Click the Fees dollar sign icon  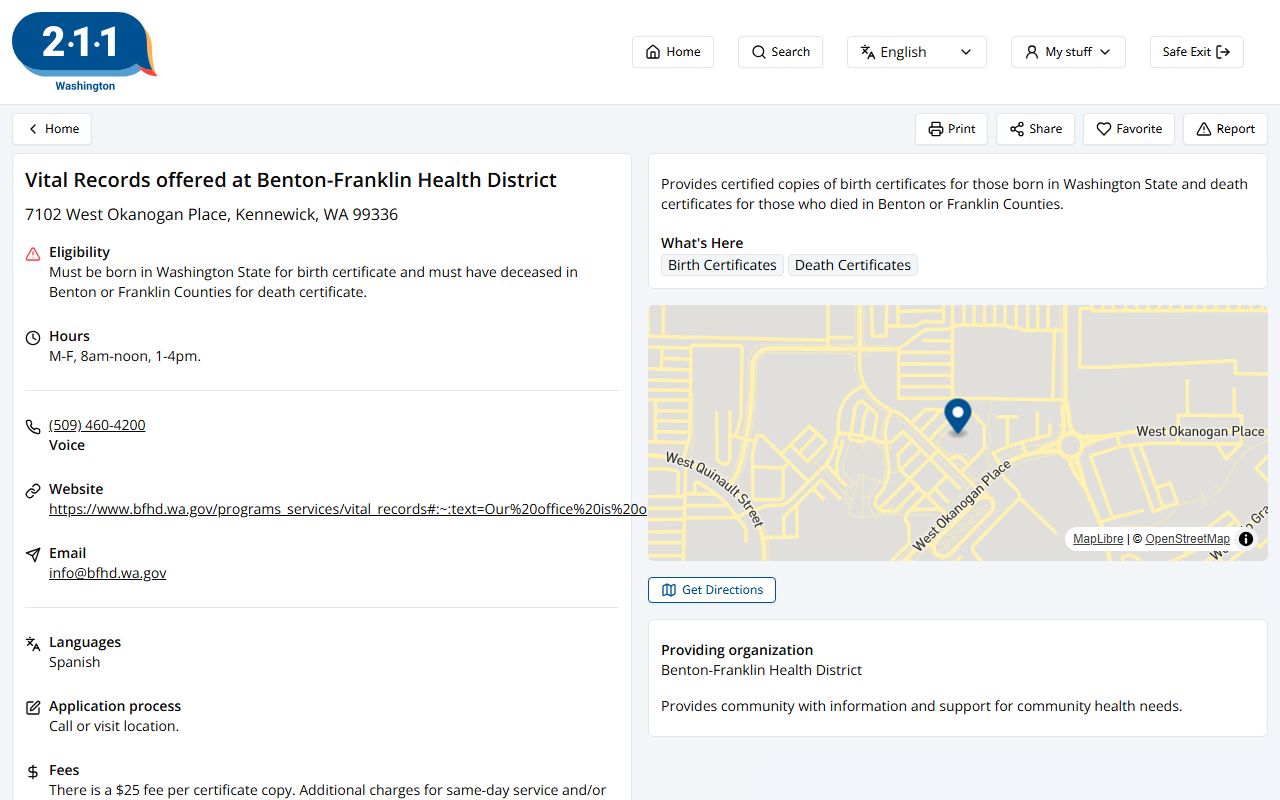[x=33, y=772]
